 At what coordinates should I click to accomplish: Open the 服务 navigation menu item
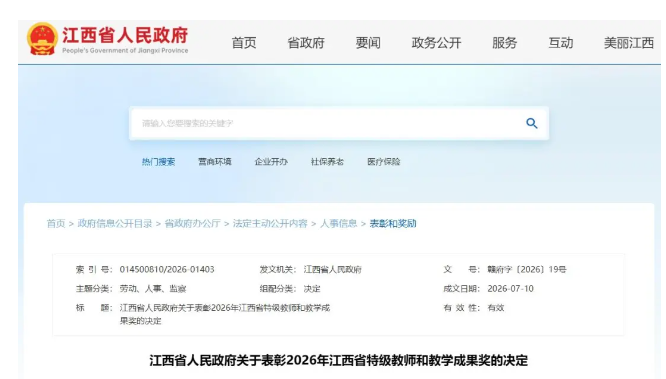click(x=505, y=43)
